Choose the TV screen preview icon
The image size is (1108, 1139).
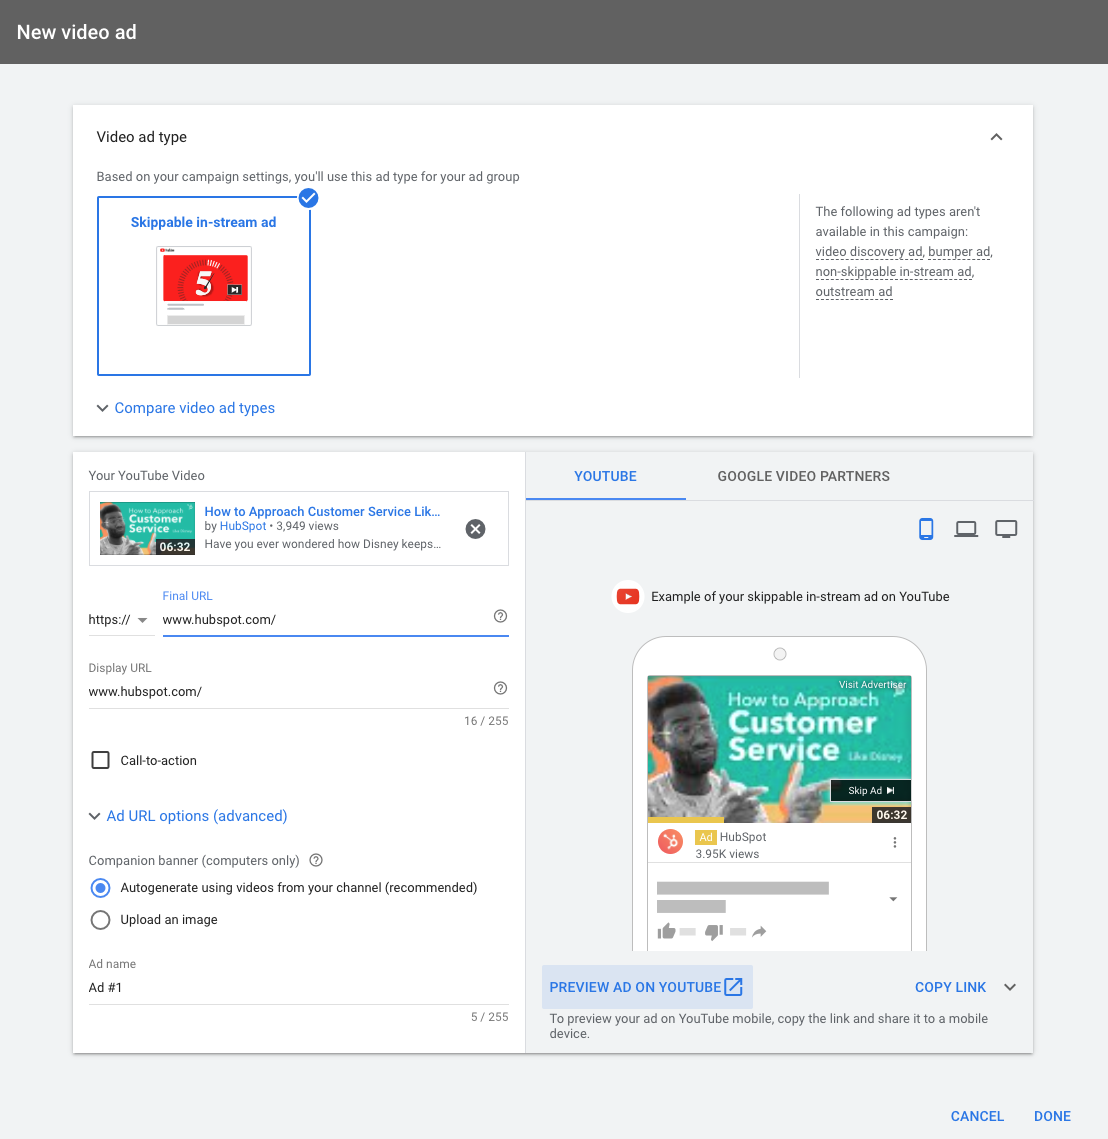pos(1006,529)
